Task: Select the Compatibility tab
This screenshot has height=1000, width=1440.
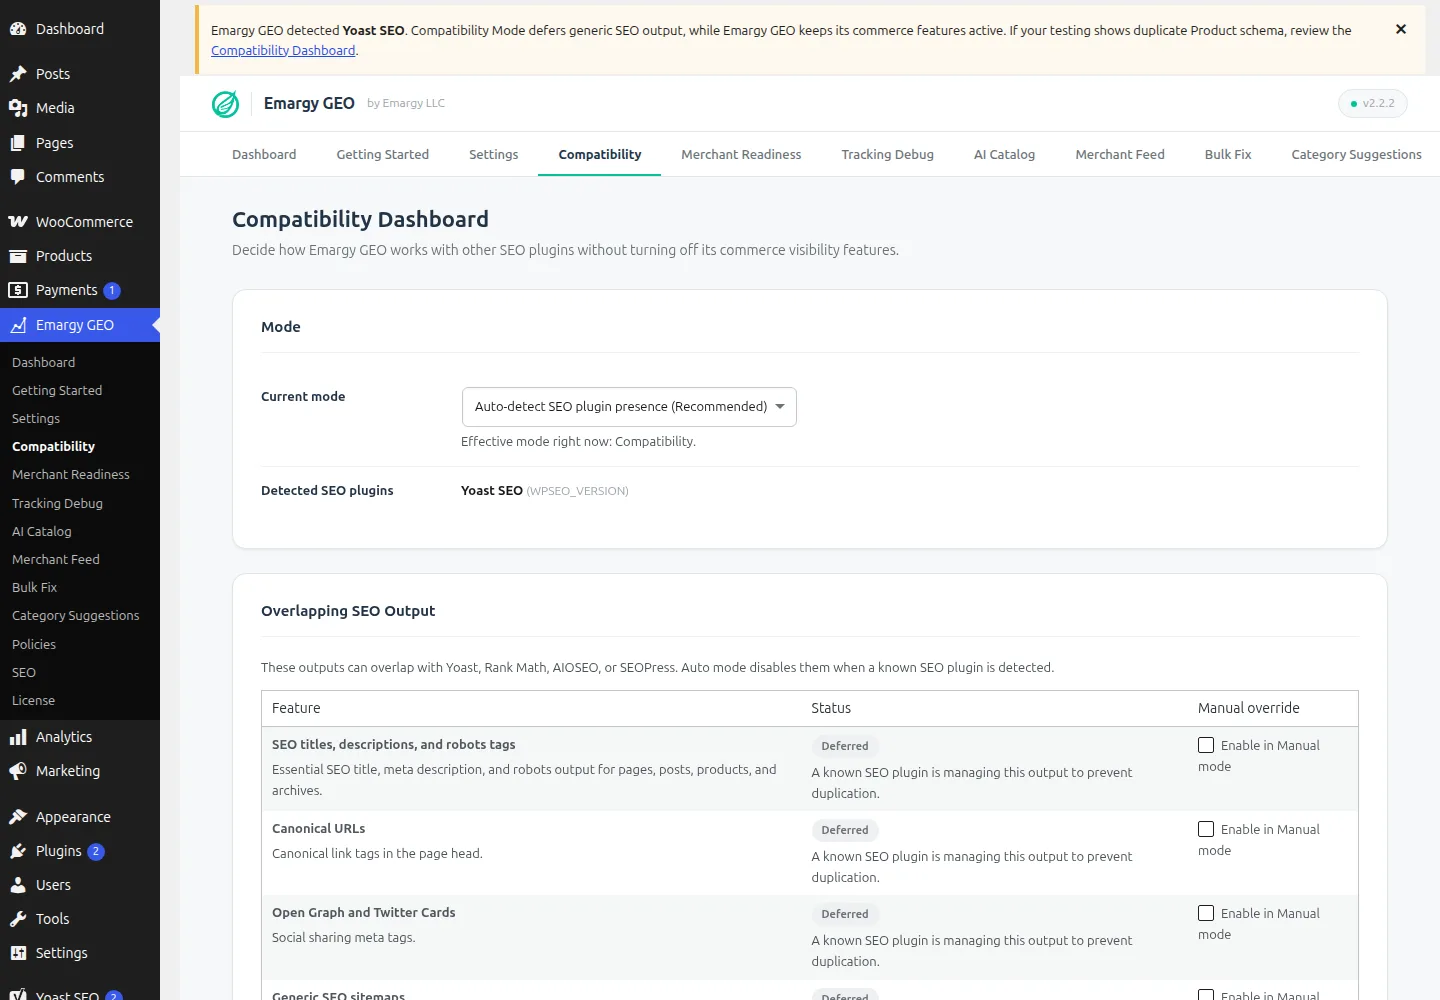Action: [x=600, y=154]
